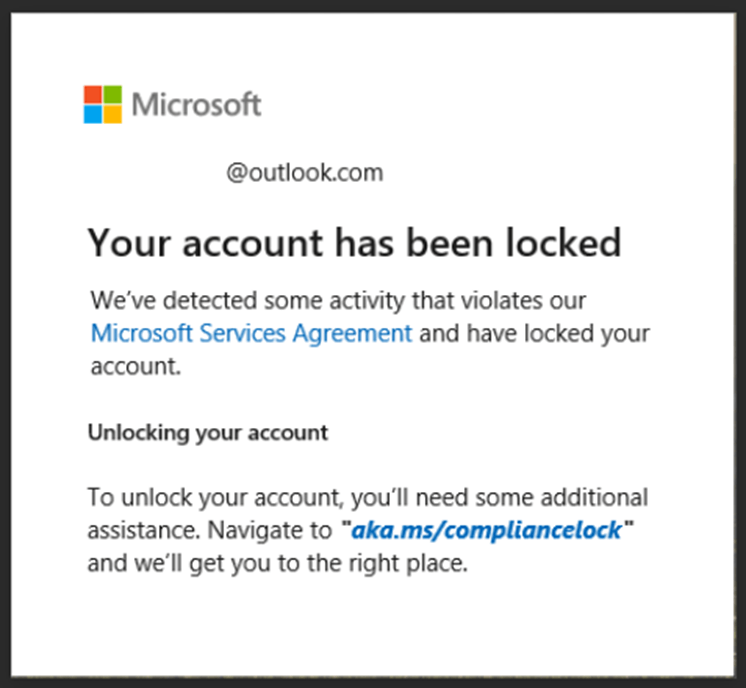The height and width of the screenshot is (688, 746).
Task: Open the Microsoft Services Agreement link
Action: [251, 333]
